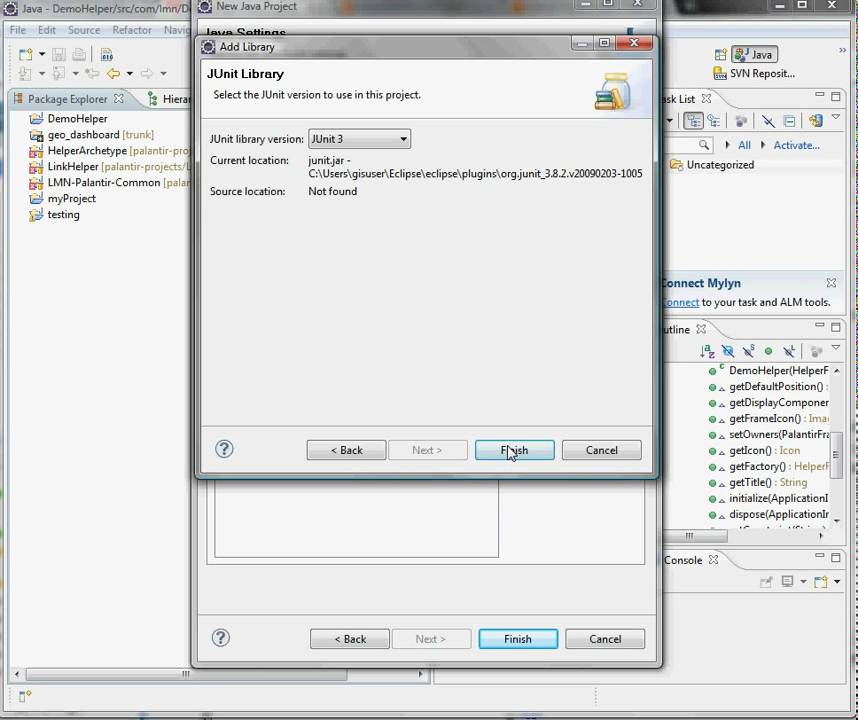Click the Console Open Console icon
Viewport: 858px width, 720px height.
coord(820,582)
